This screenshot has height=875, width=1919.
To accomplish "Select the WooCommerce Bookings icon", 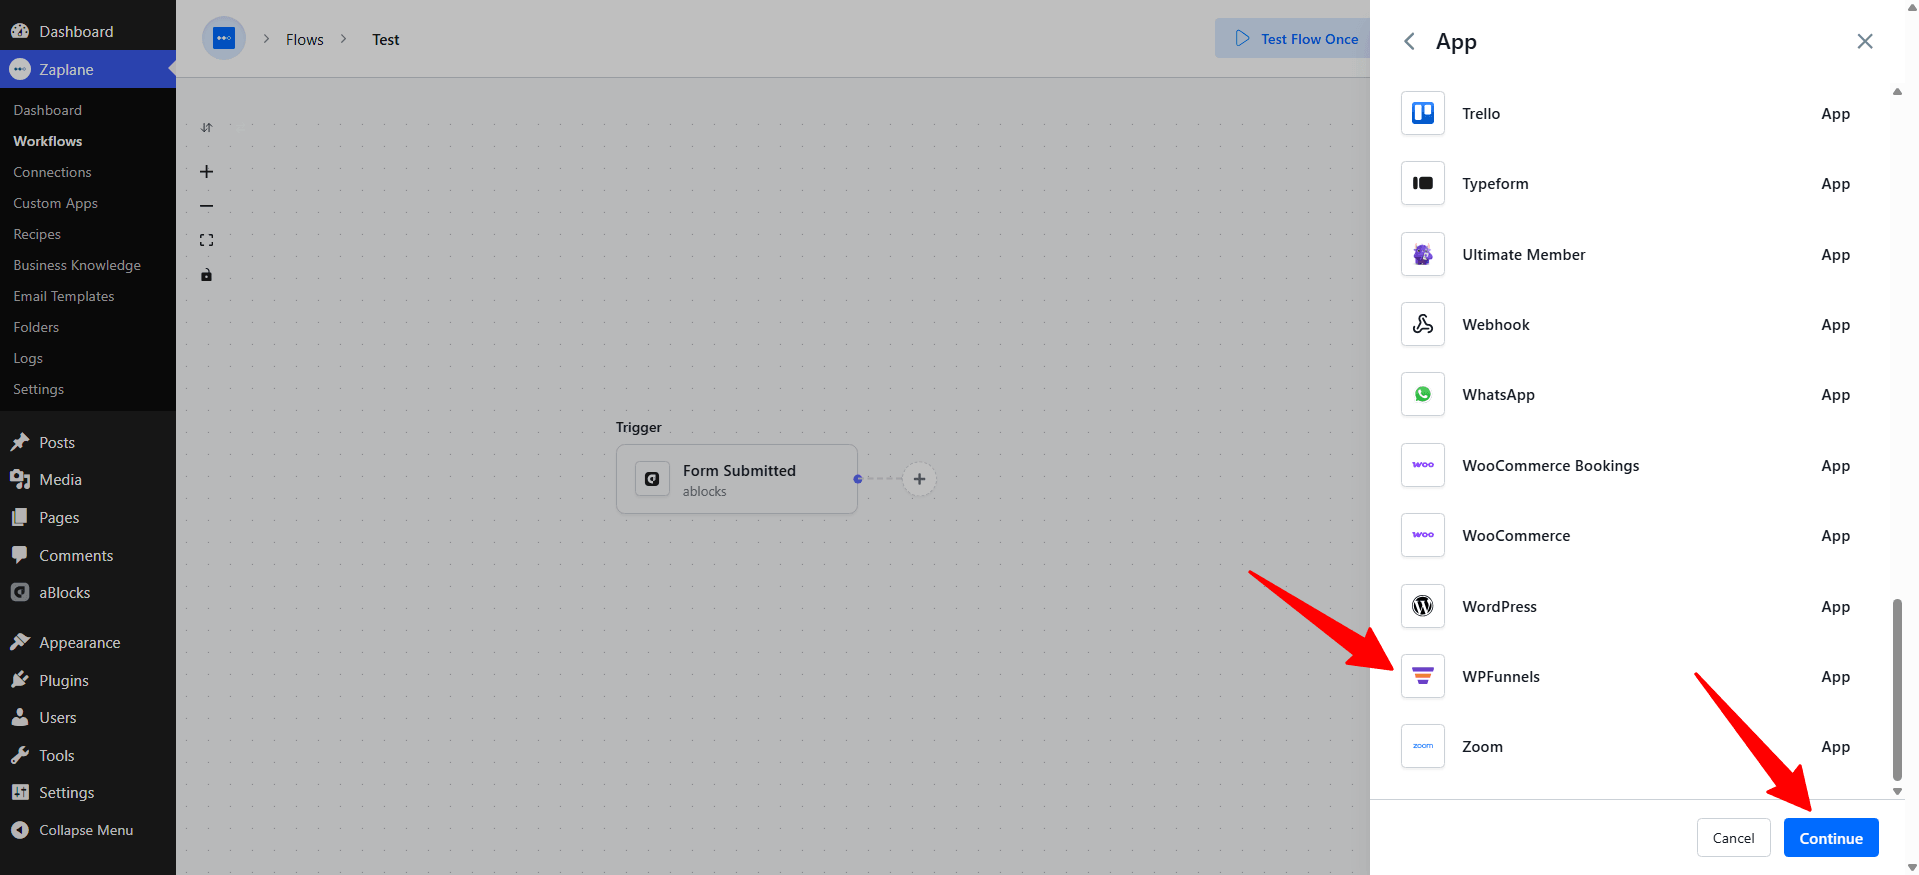I will point(1422,465).
